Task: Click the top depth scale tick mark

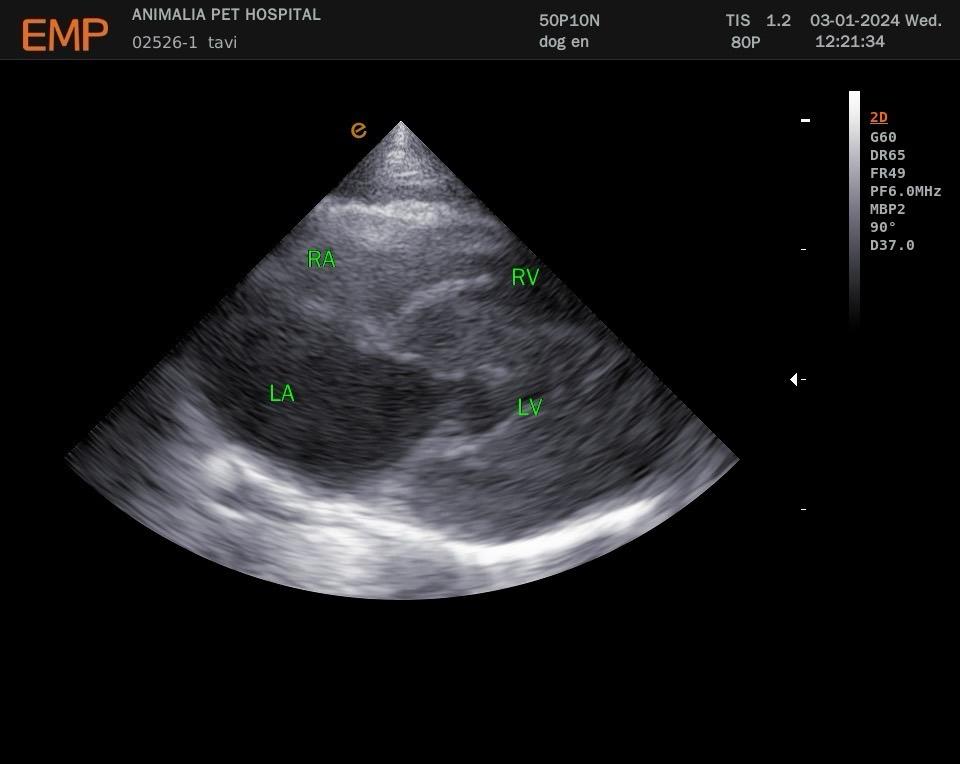Action: [x=806, y=121]
